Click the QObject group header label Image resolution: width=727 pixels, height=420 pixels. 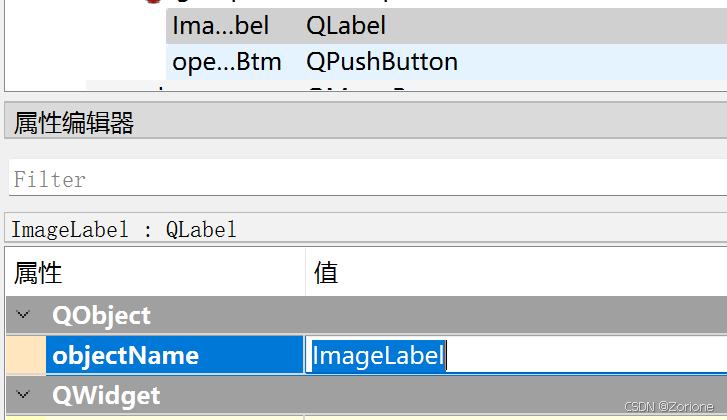(x=101, y=316)
